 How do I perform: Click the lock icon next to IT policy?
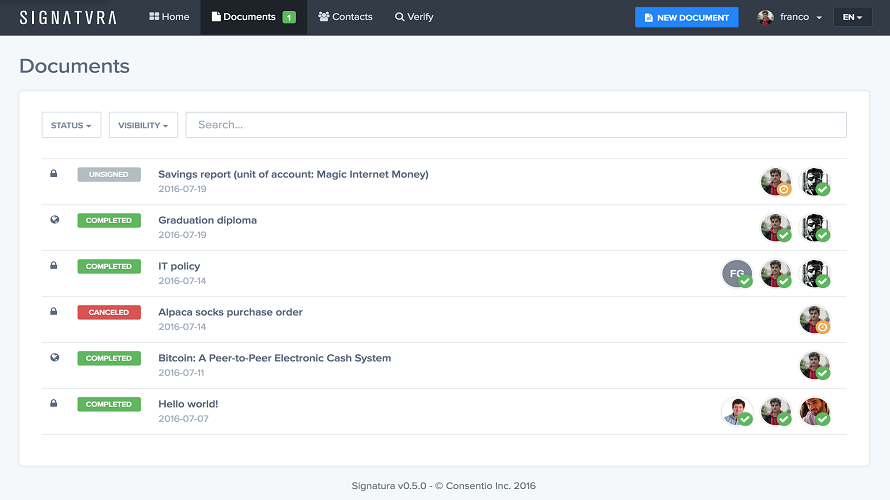pyautogui.click(x=54, y=266)
